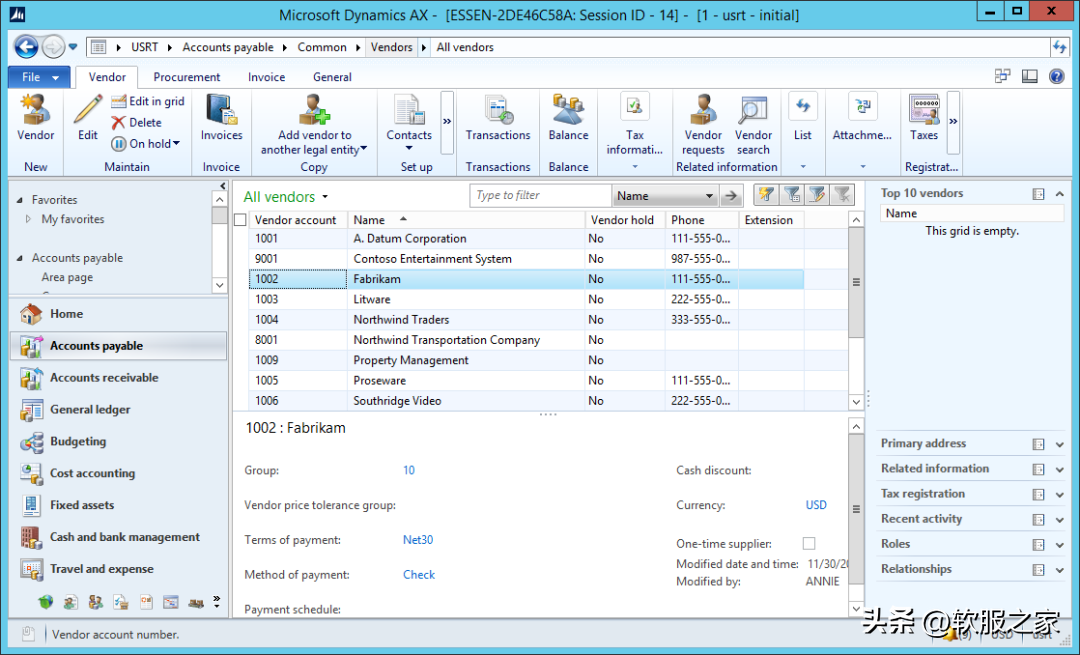
Task: Open the On hold dropdown
Action: point(176,143)
